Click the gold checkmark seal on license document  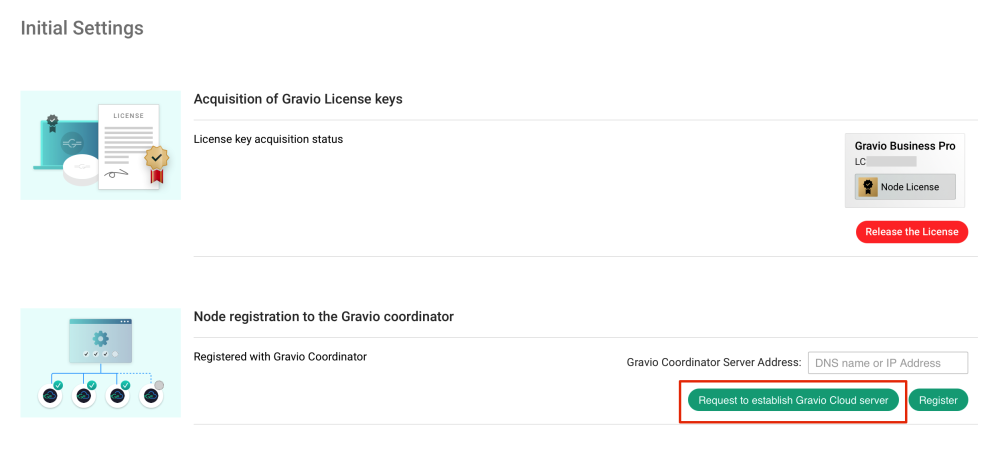(155, 157)
